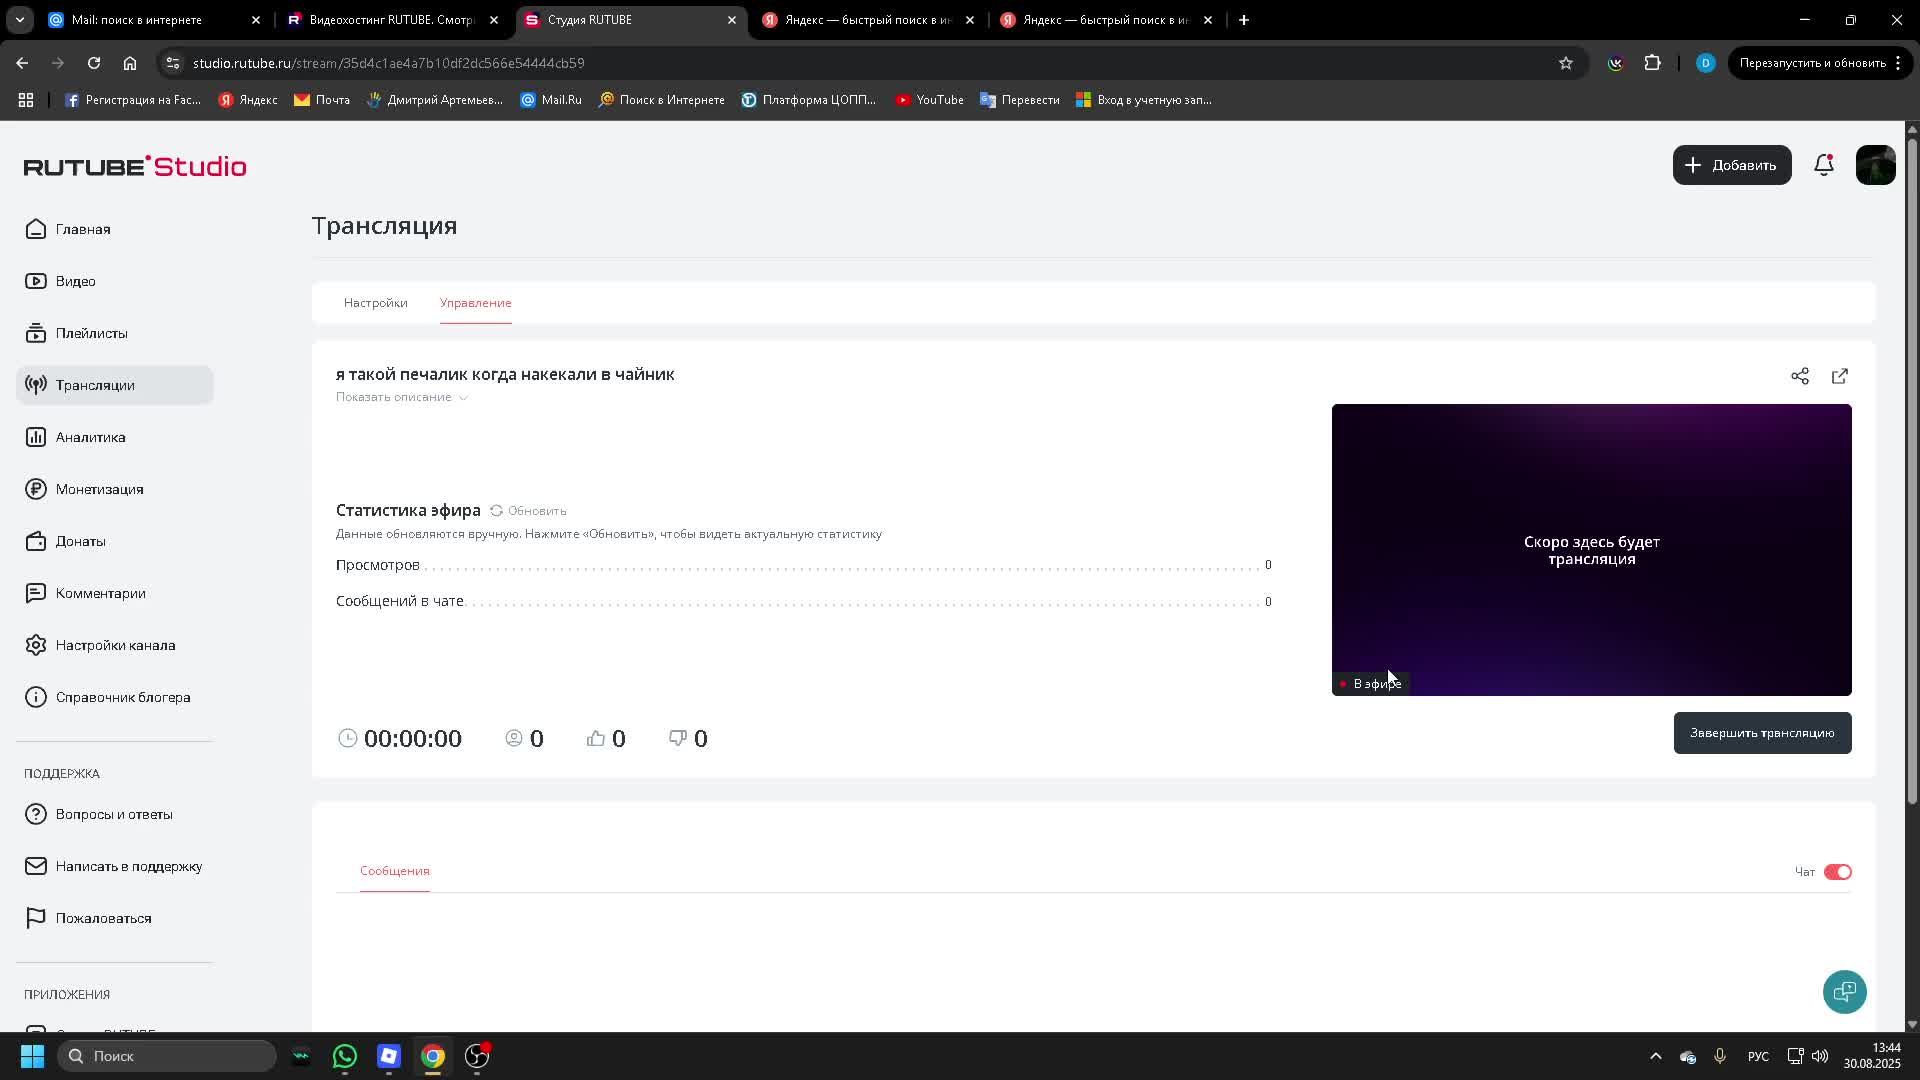Open Настройки канала in the sidebar
Image resolution: width=1920 pixels, height=1080 pixels.
click(115, 645)
